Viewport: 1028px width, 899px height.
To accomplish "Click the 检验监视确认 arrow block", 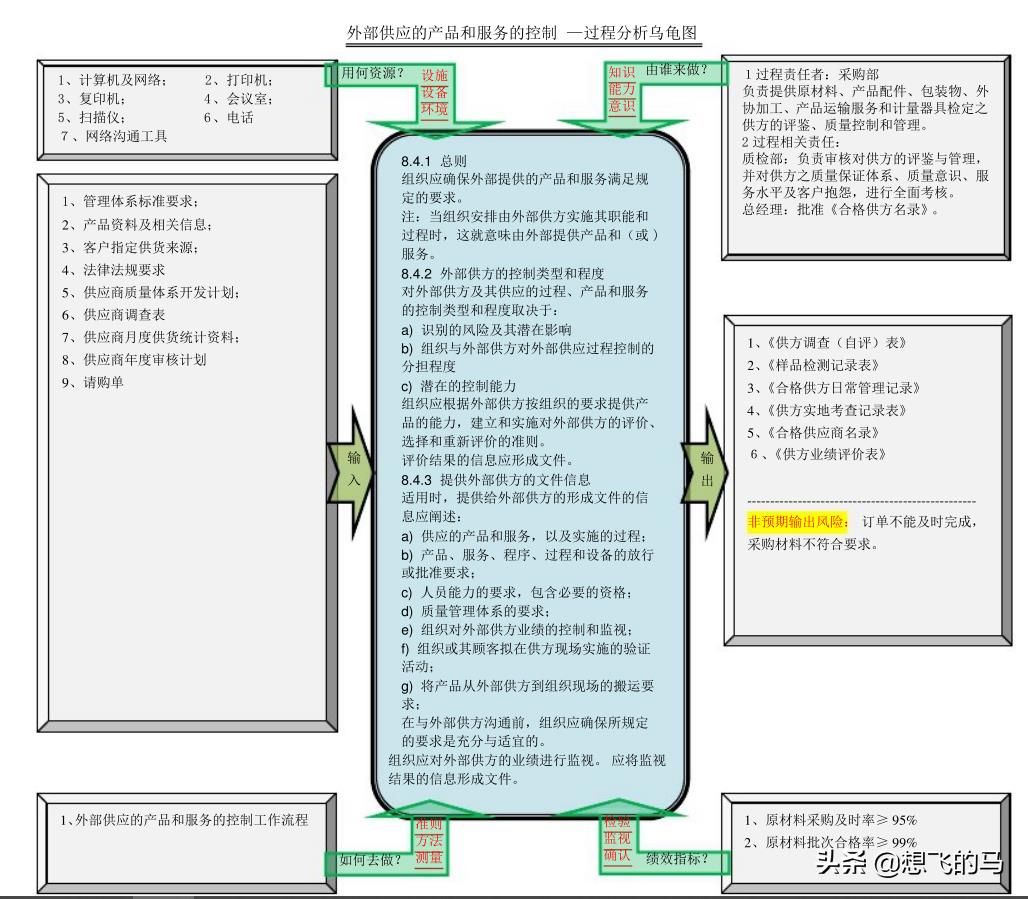I will (617, 839).
